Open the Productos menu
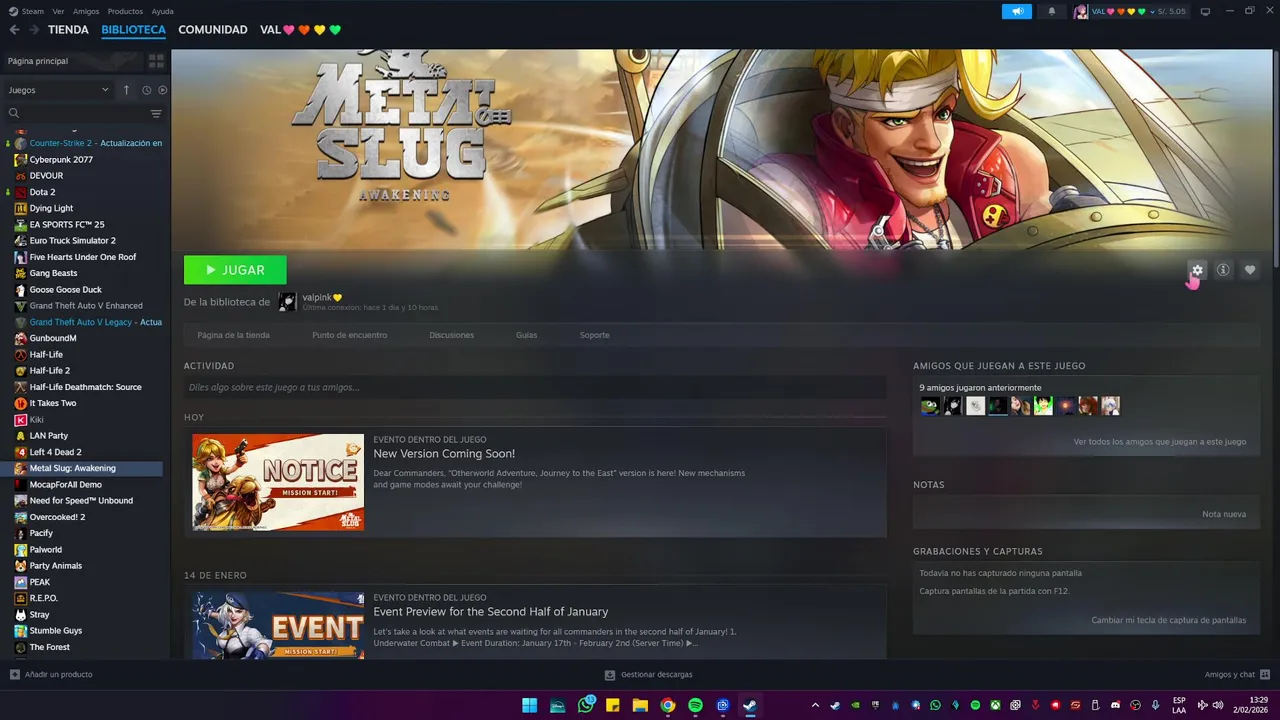Screen dimensions: 1280x720 coord(125,11)
